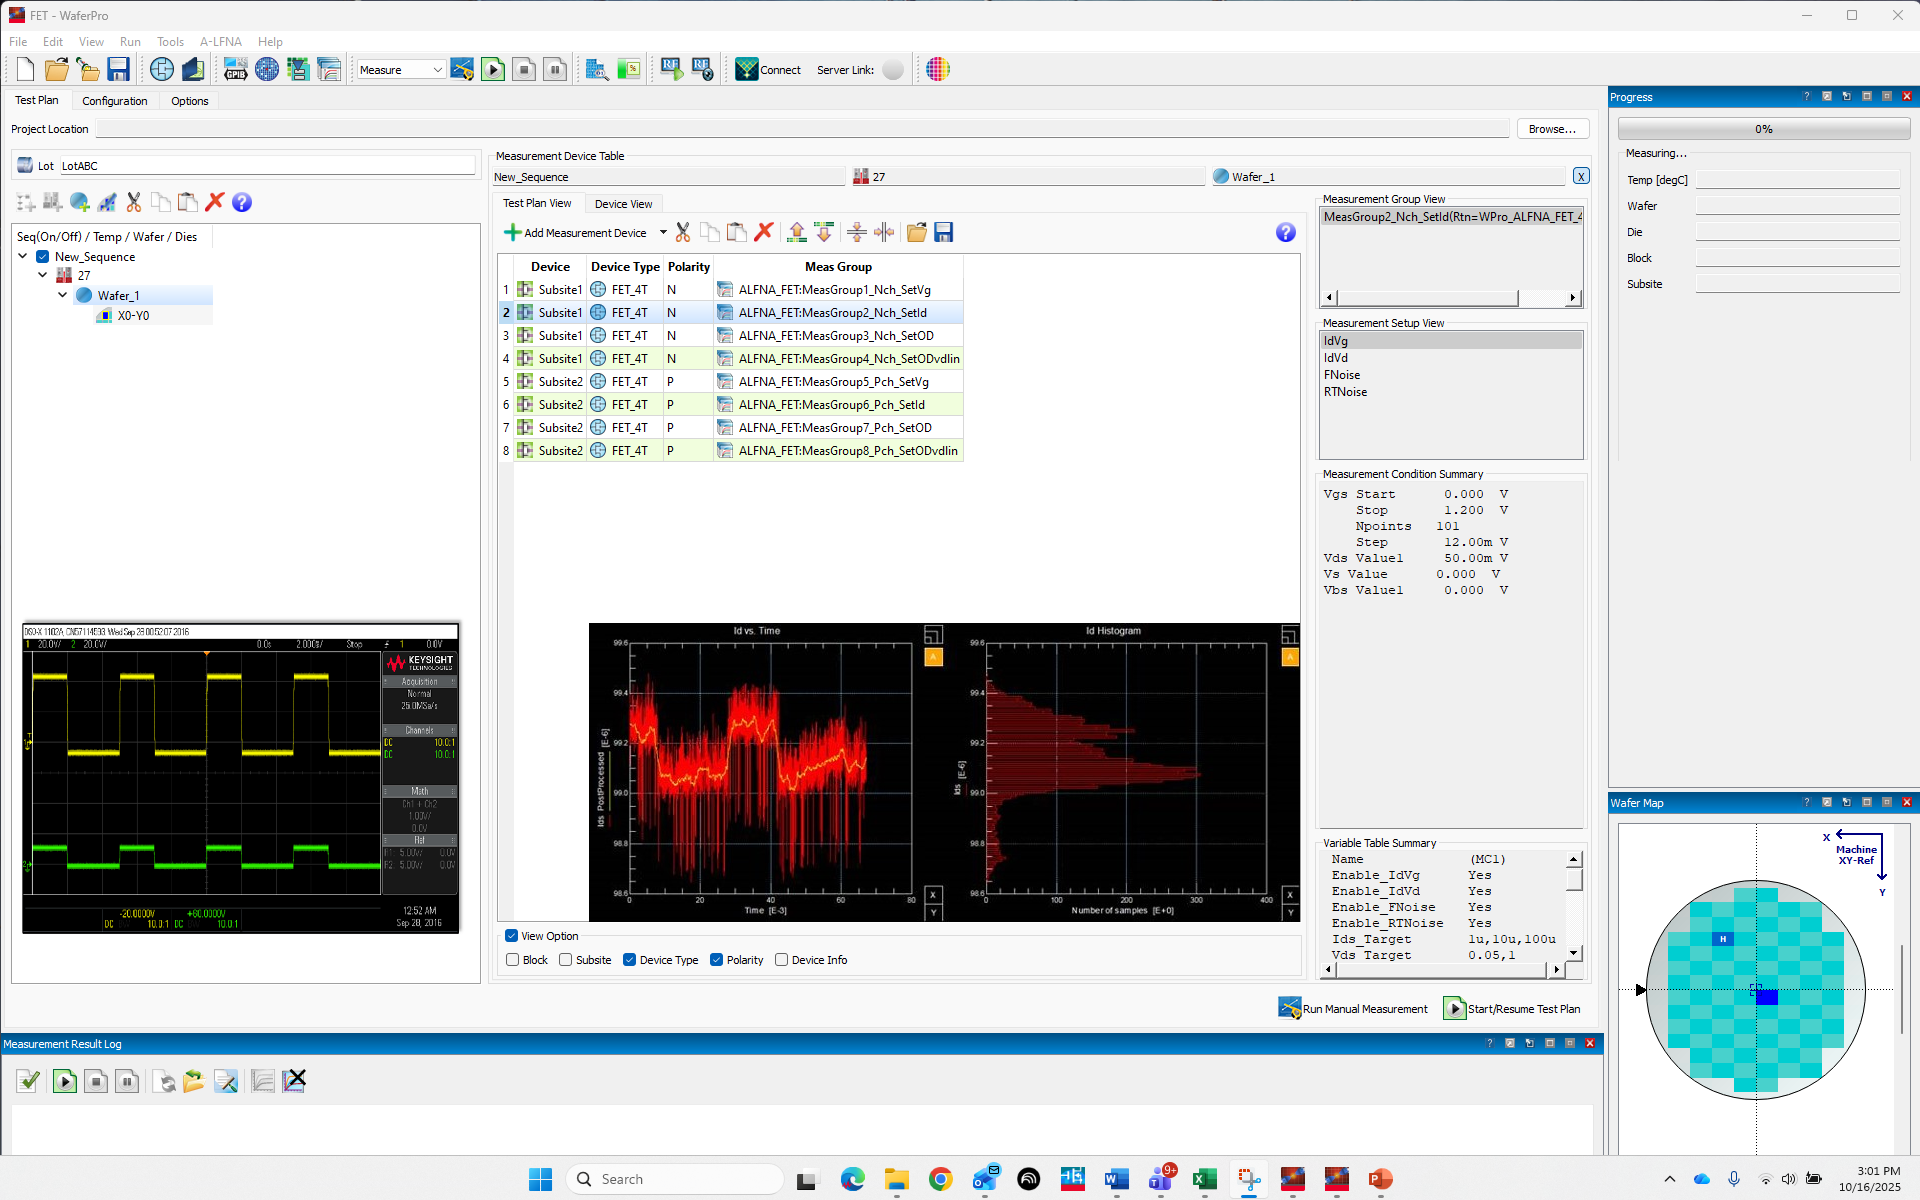Open the GPIB configuration tool

point(236,69)
